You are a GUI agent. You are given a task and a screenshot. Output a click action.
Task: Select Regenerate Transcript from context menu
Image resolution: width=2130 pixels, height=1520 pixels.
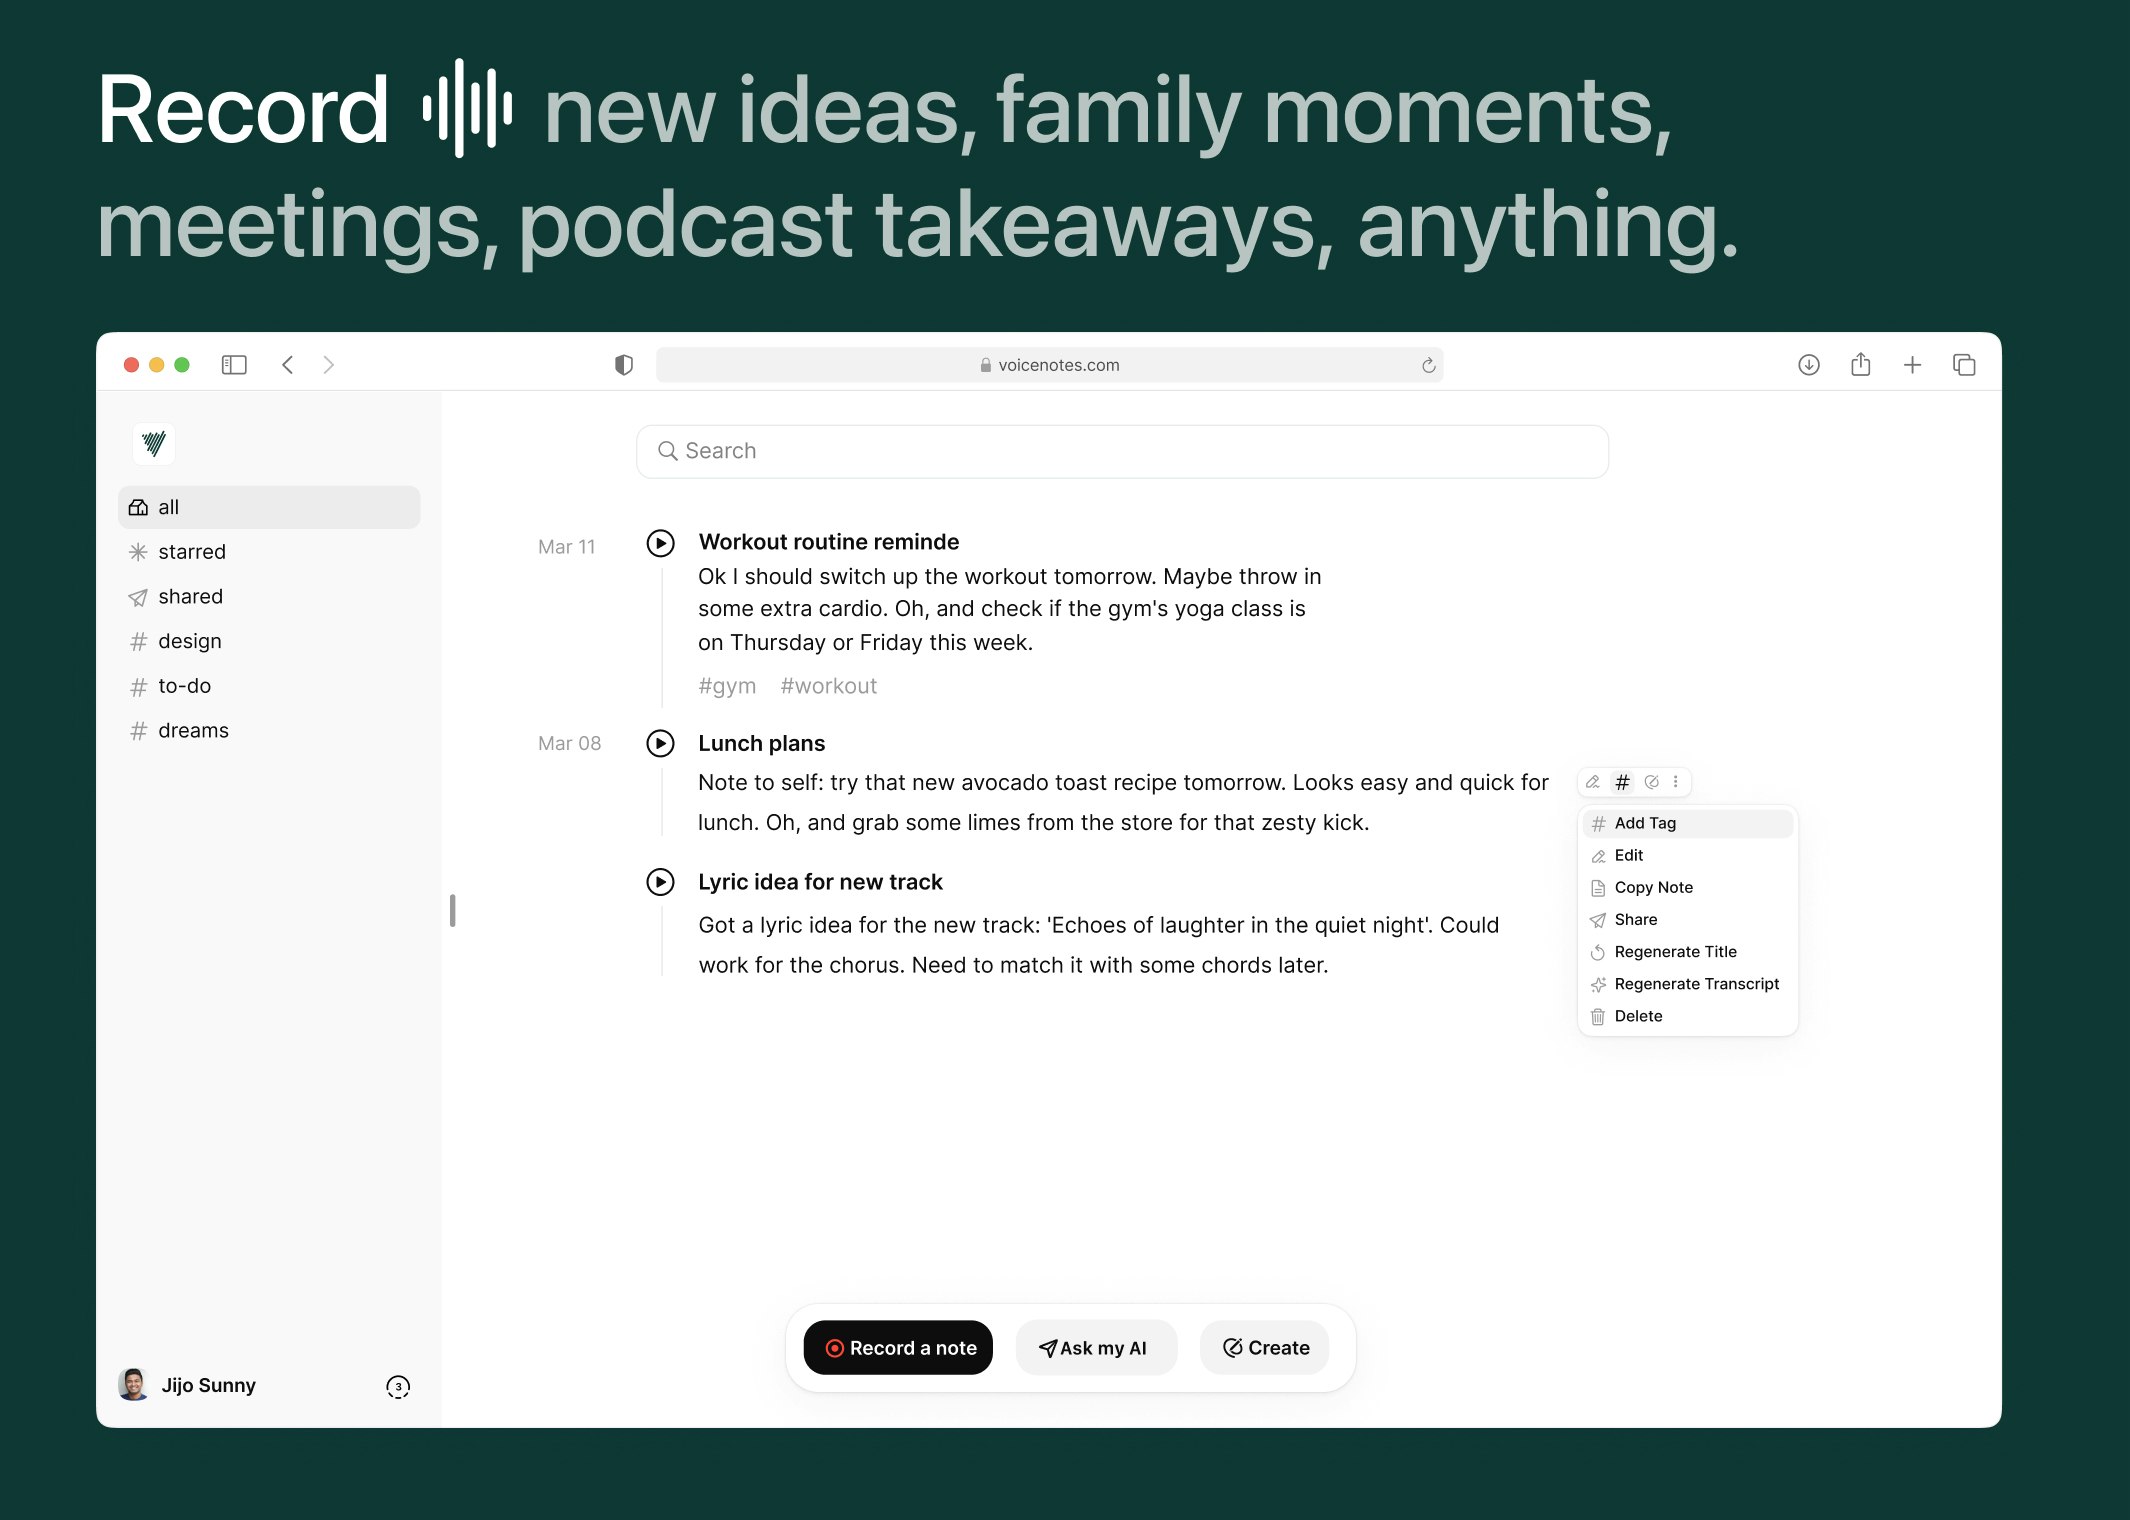coord(1696,984)
